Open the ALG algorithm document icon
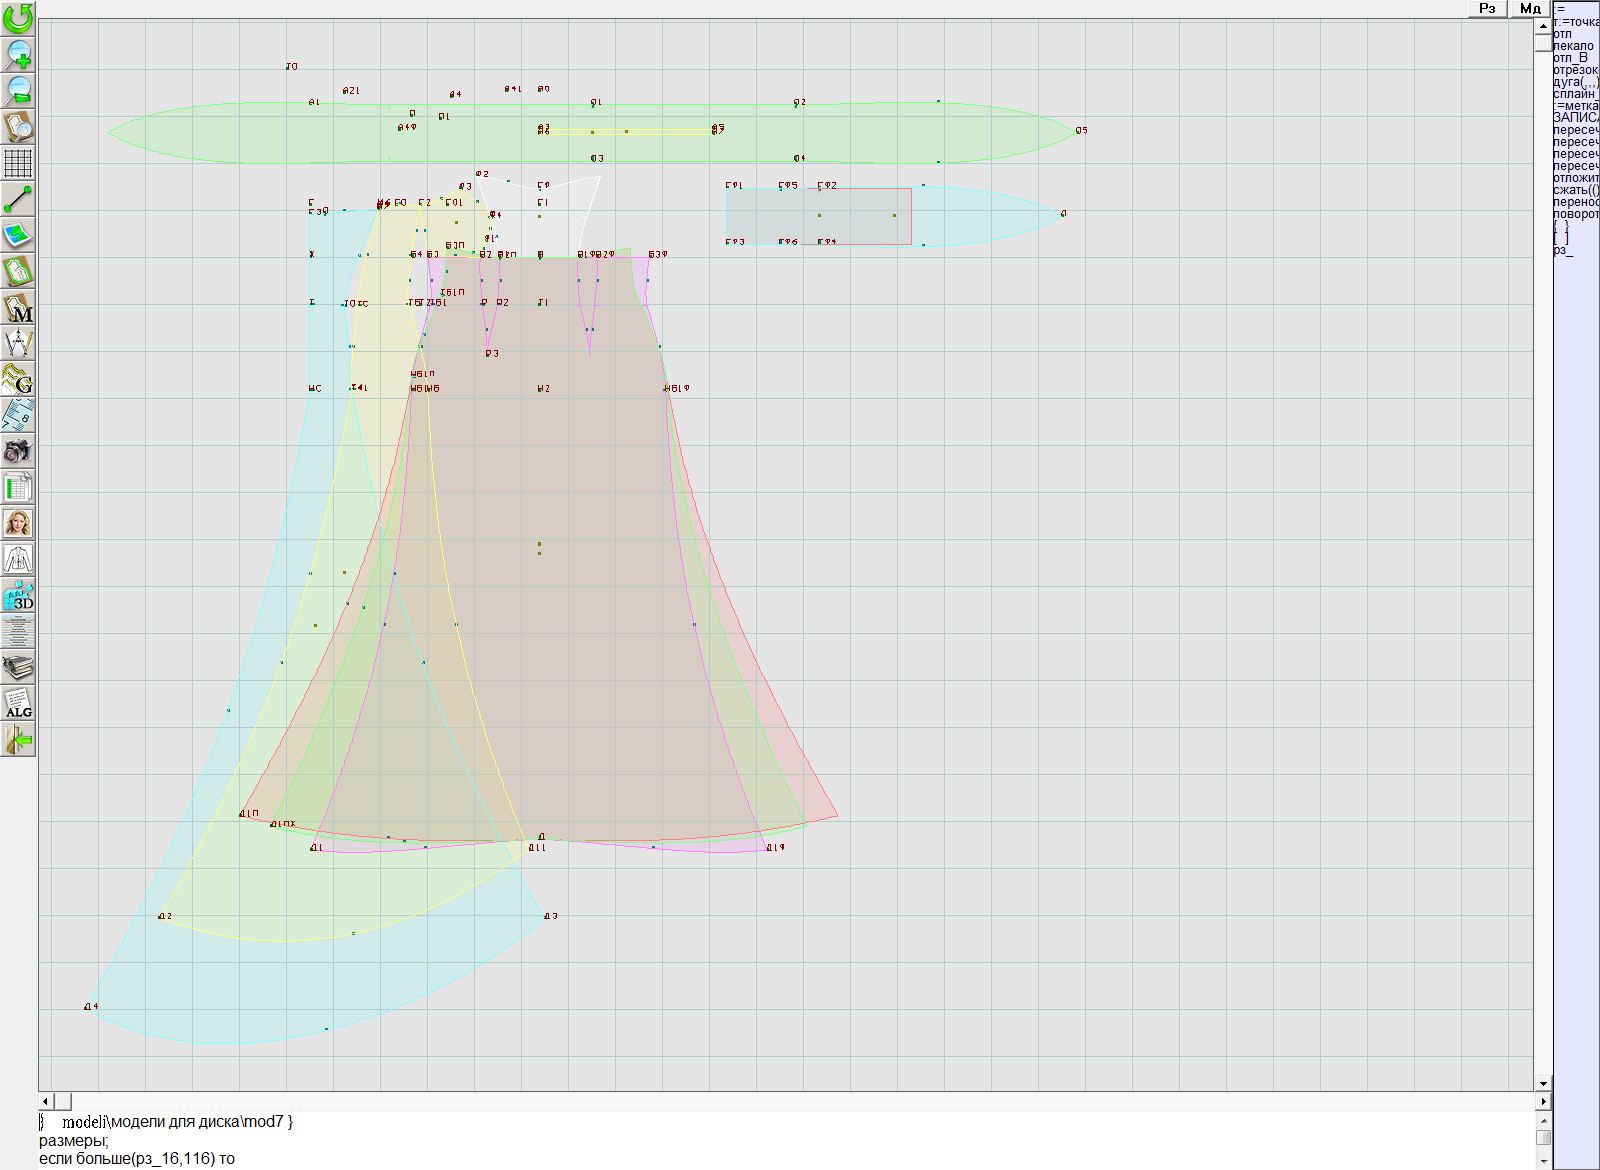The width and height of the screenshot is (1600, 1170). pyautogui.click(x=18, y=704)
